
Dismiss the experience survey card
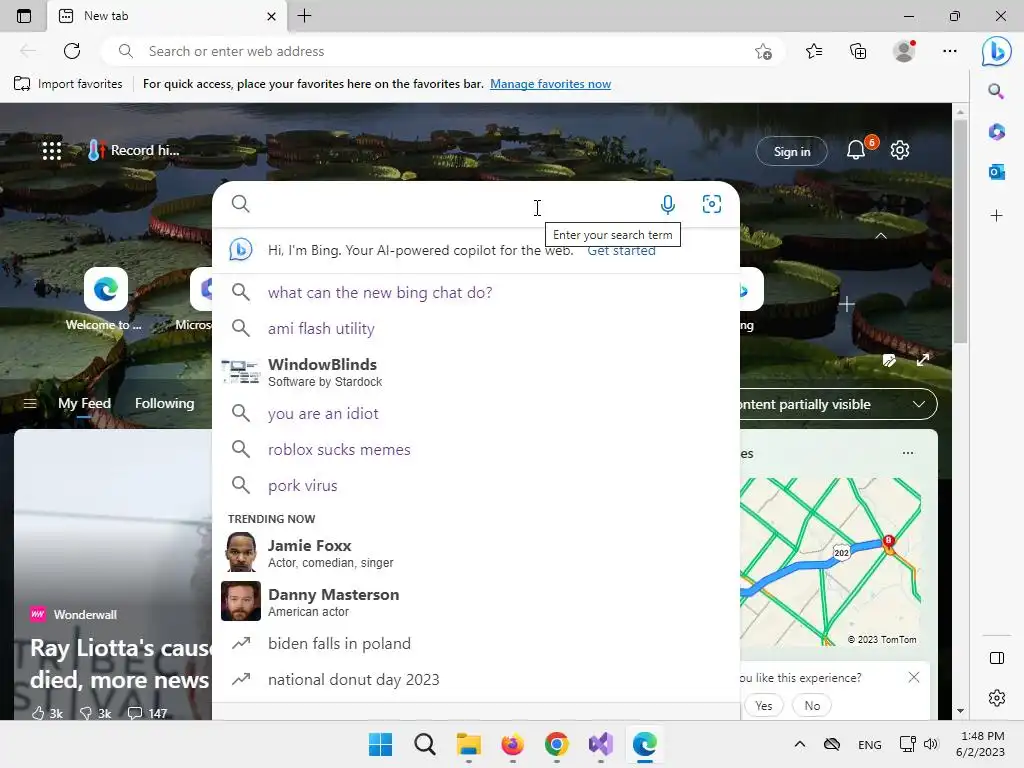click(x=914, y=677)
